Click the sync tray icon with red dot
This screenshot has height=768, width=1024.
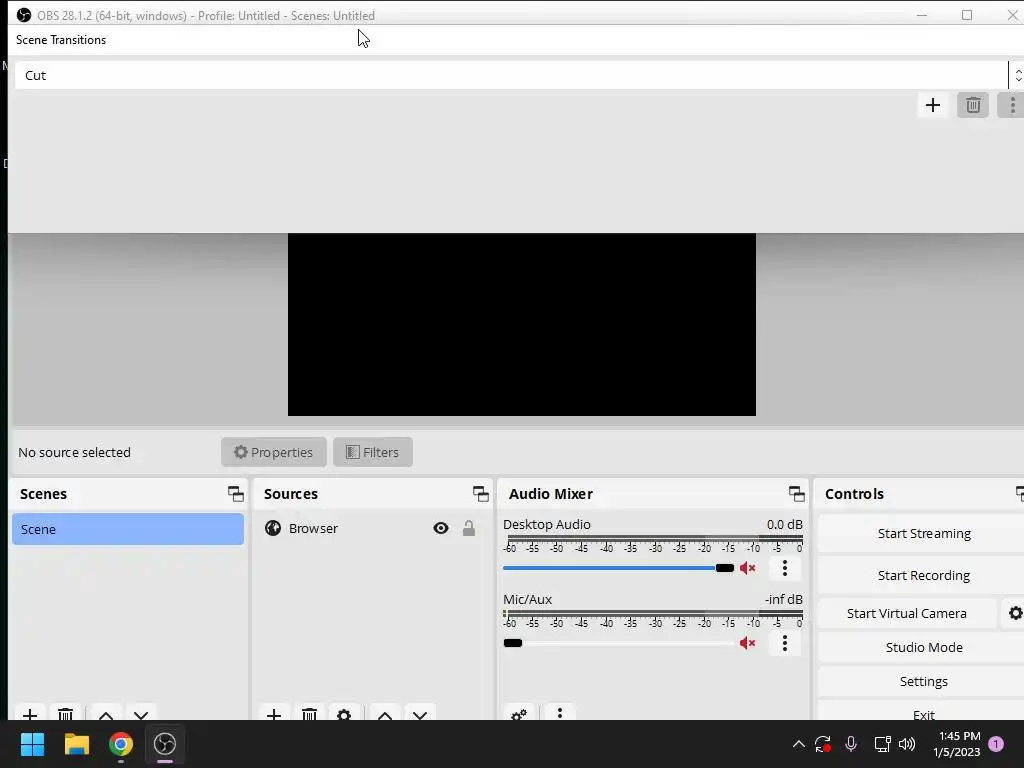coord(822,744)
